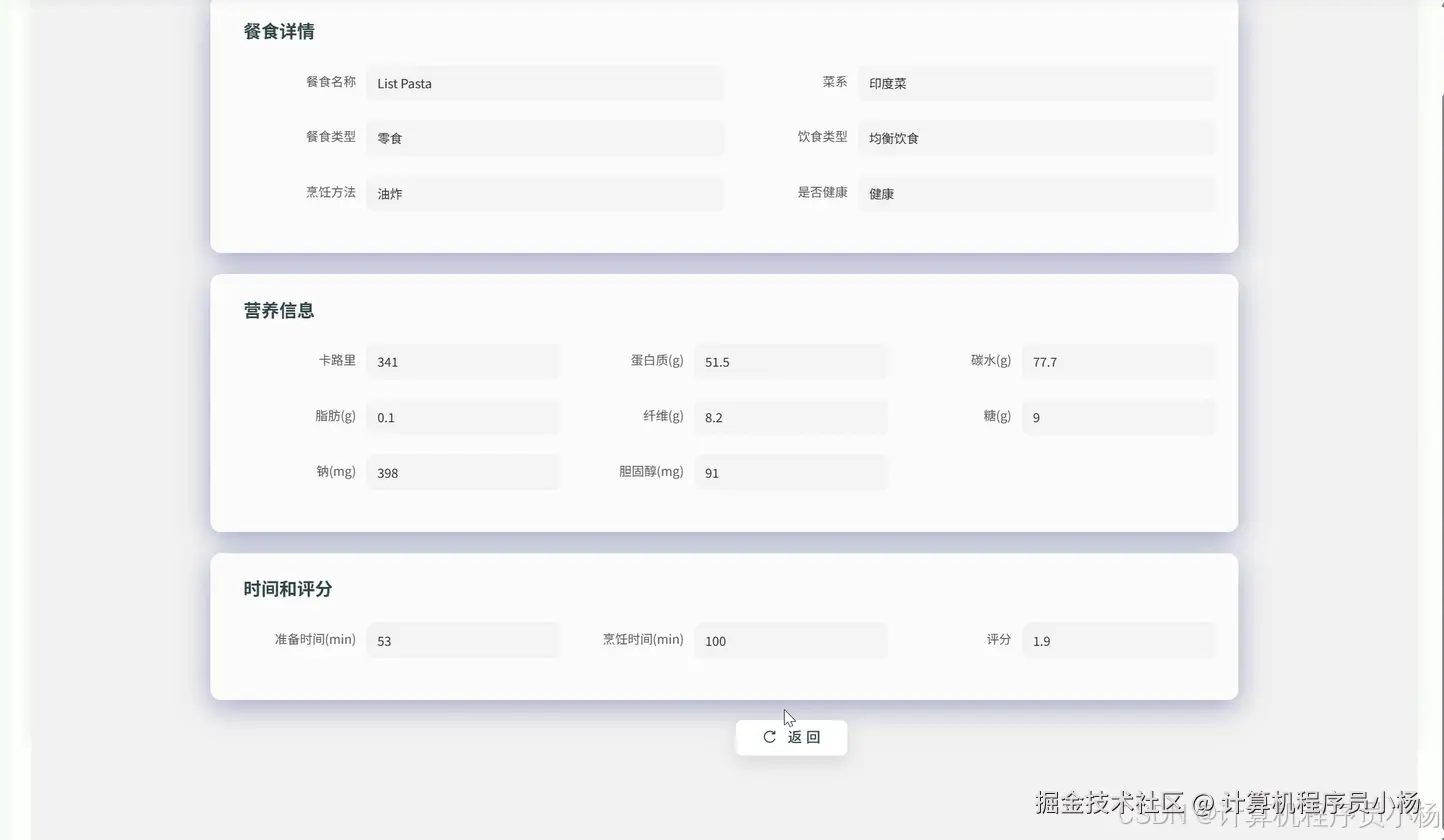Click the 脂肪 field with value 0.1
This screenshot has height=840, width=1444.
[463, 417]
